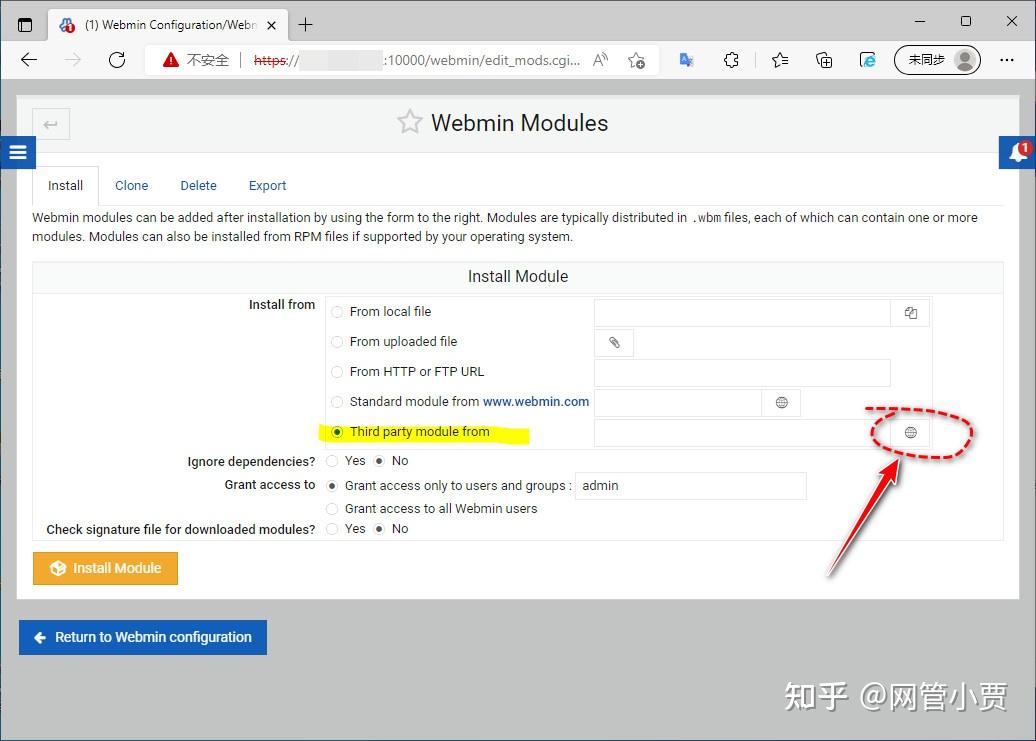1036x741 pixels.
Task: Click the highlighted globe icon for third party modules
Action: (x=910, y=432)
